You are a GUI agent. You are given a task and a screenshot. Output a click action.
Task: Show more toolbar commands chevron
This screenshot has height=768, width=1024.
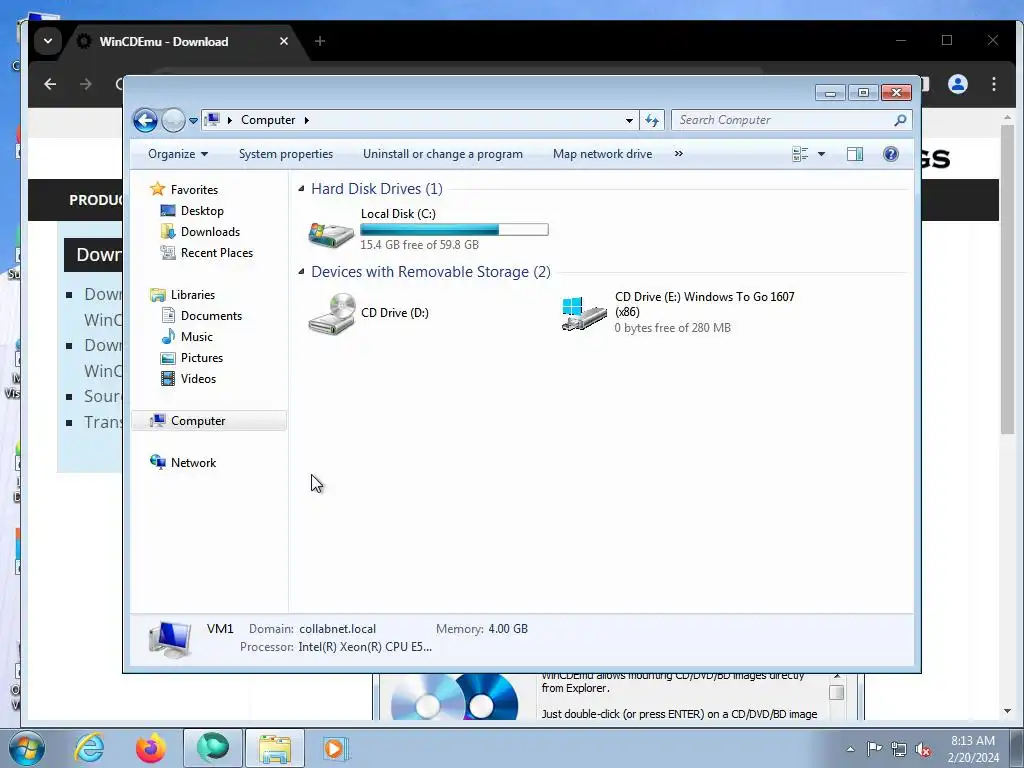679,154
